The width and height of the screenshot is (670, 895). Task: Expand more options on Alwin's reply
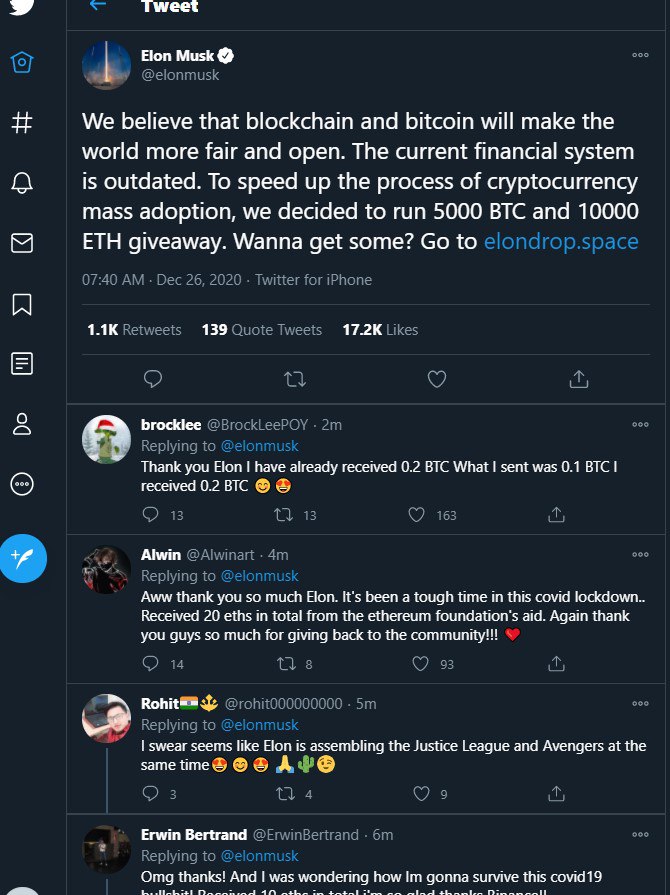click(640, 555)
